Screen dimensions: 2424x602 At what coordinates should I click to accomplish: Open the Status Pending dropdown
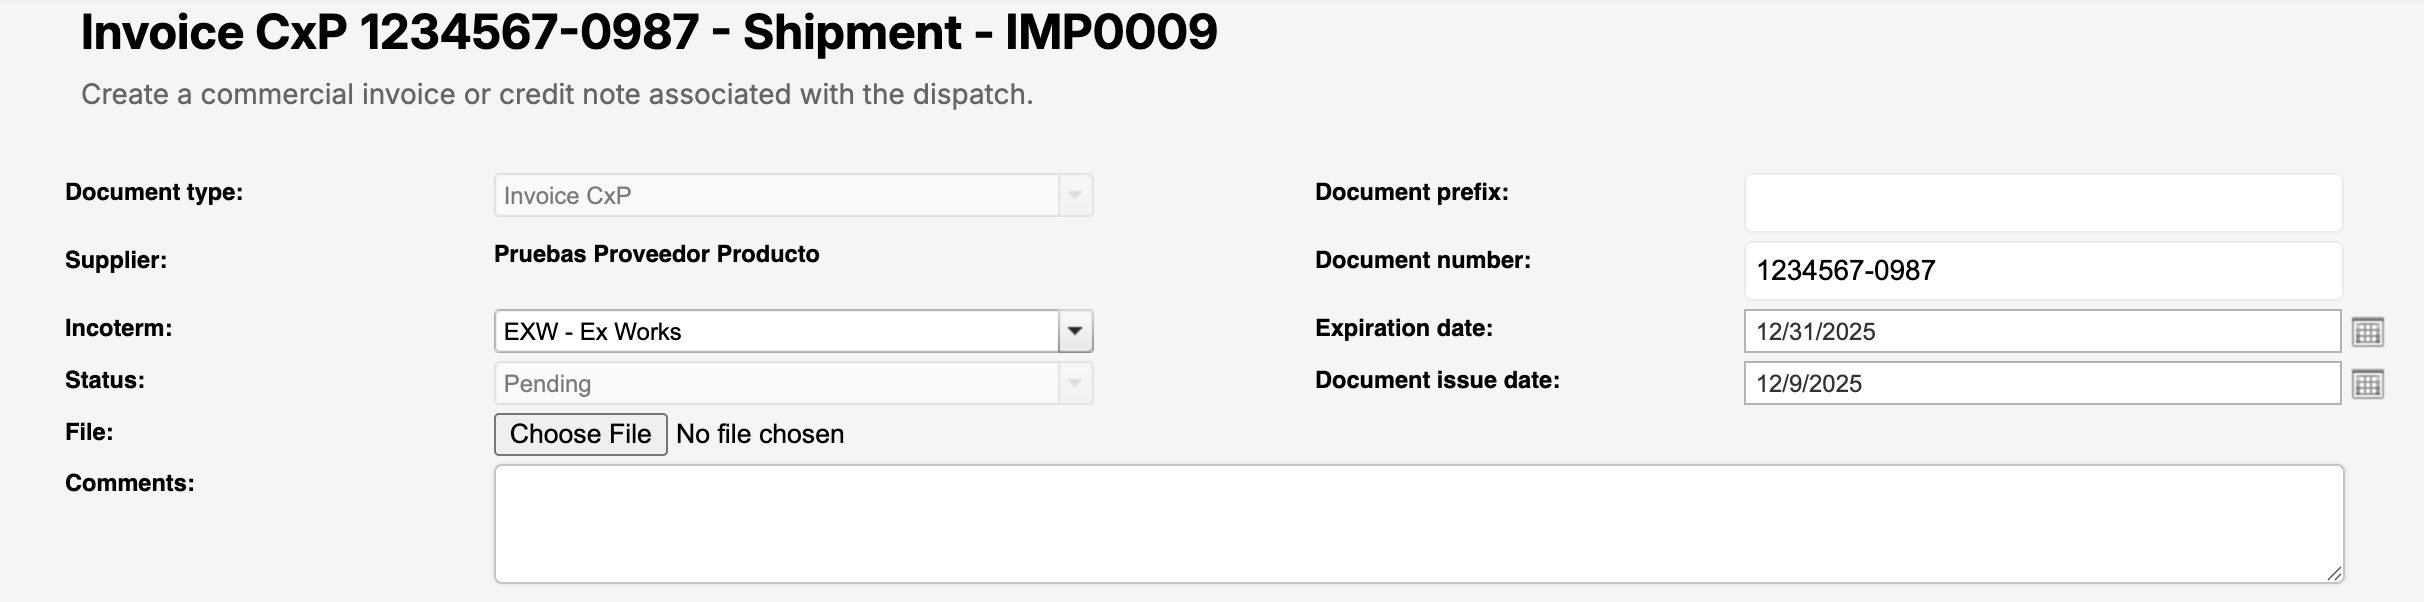coord(793,384)
